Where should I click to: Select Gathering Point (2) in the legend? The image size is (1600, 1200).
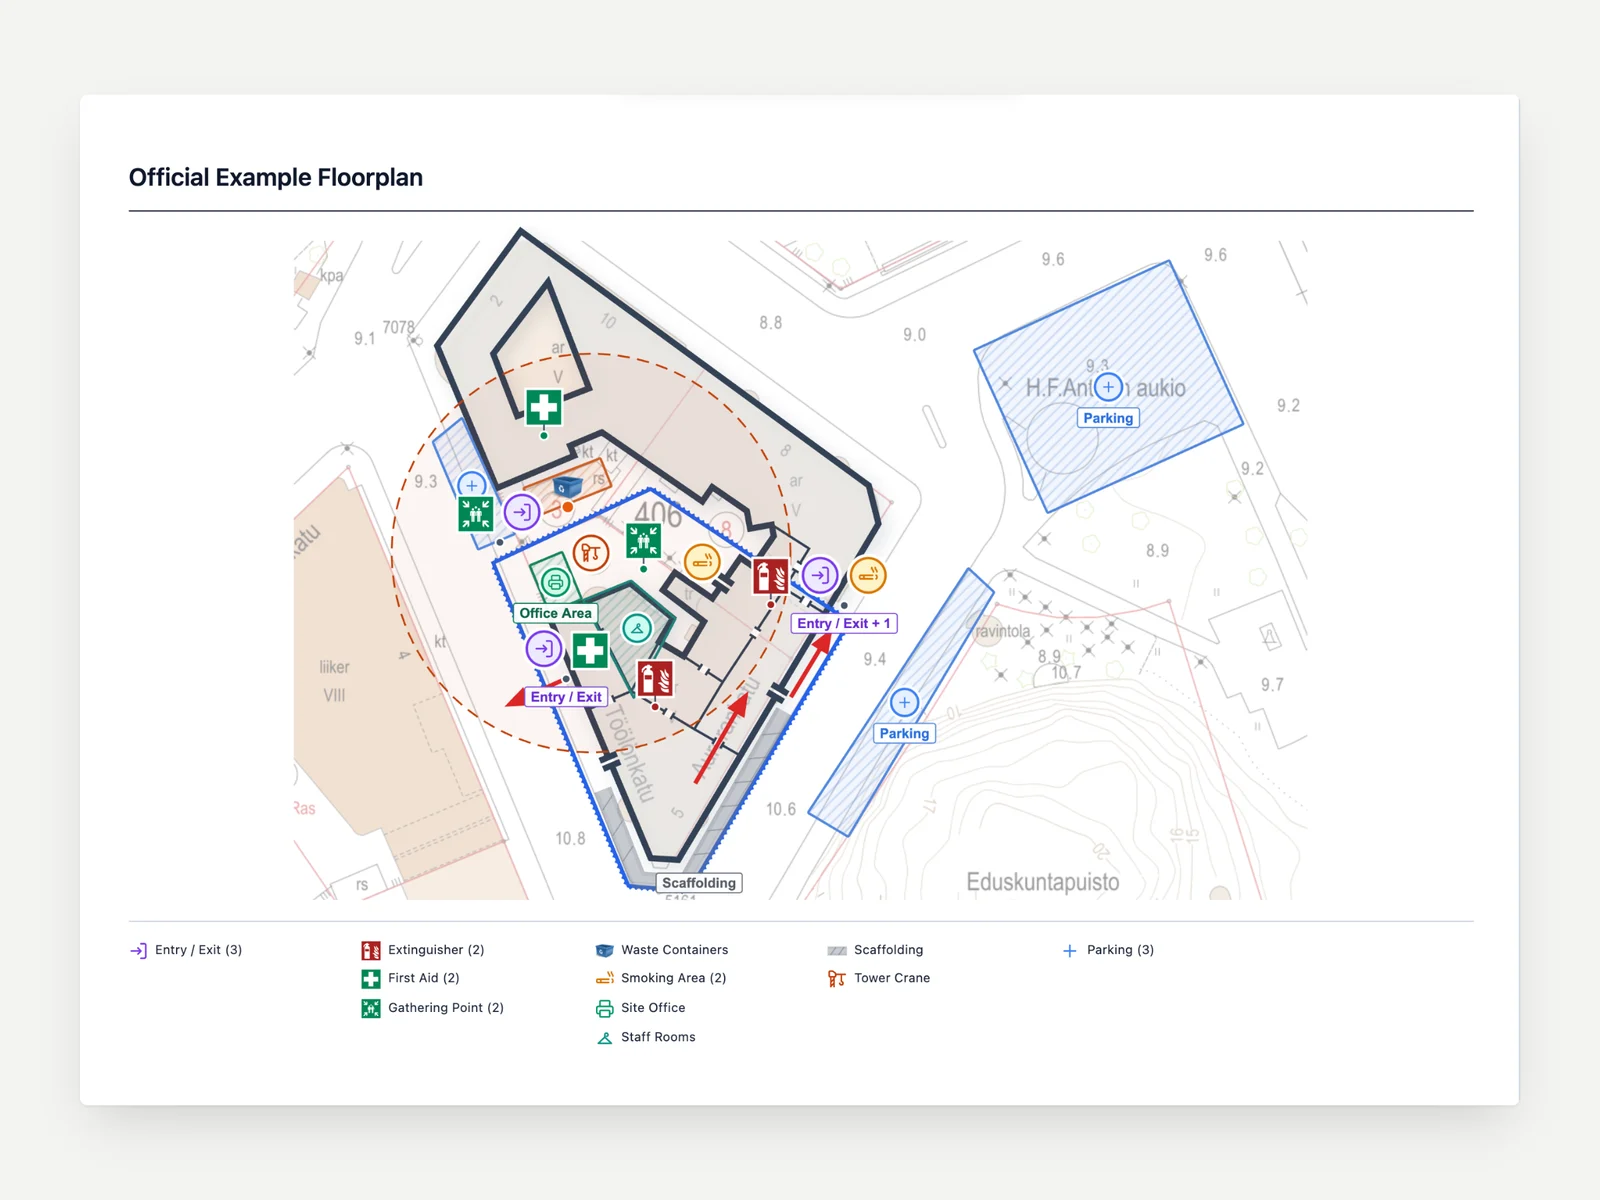(x=432, y=1008)
